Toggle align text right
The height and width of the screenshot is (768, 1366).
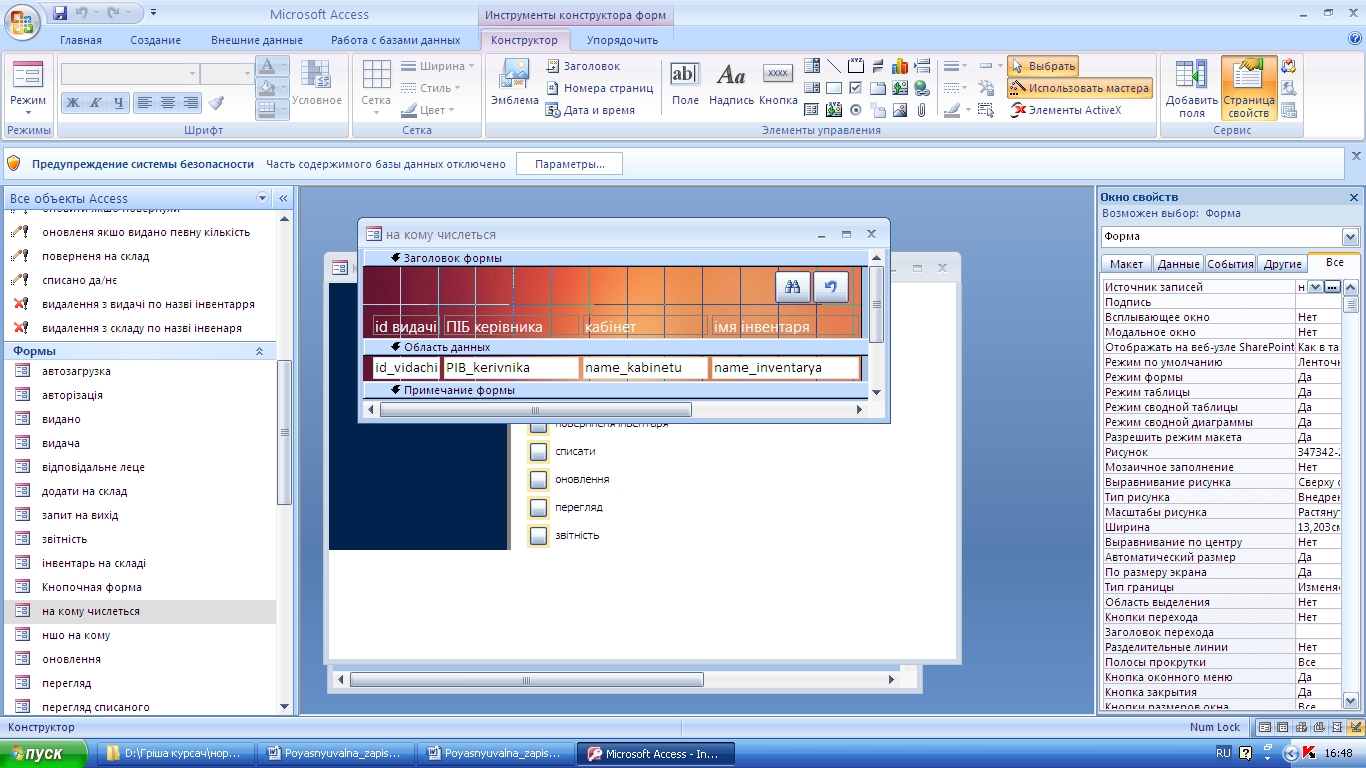[x=191, y=102]
